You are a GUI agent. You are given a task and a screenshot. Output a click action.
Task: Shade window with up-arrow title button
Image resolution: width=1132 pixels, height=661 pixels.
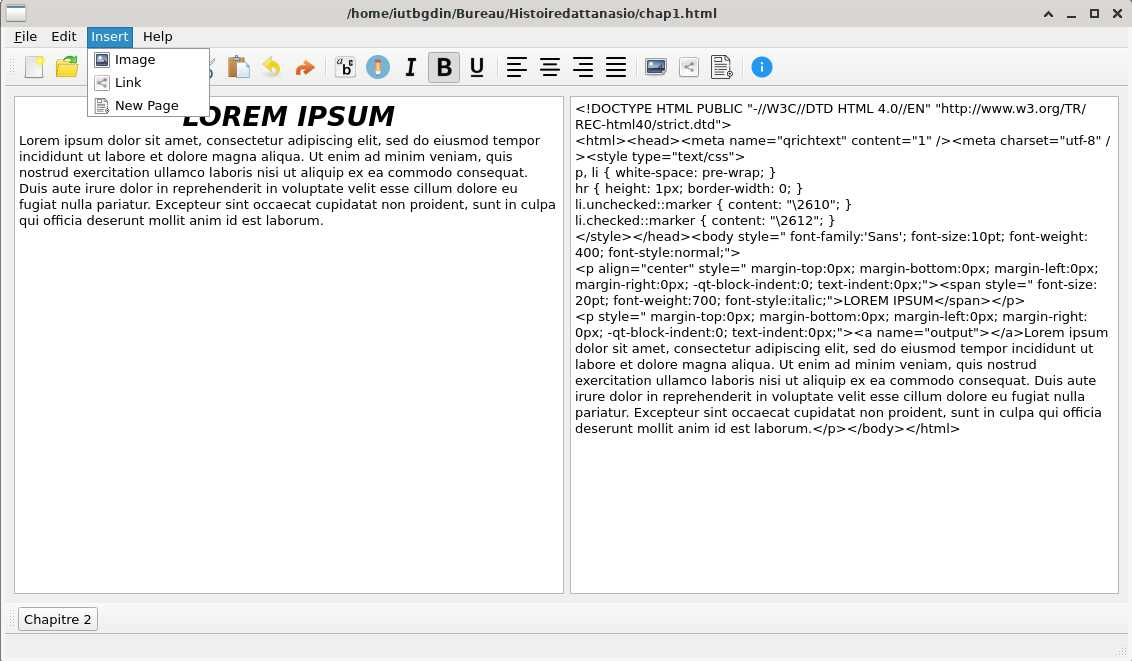point(1048,14)
